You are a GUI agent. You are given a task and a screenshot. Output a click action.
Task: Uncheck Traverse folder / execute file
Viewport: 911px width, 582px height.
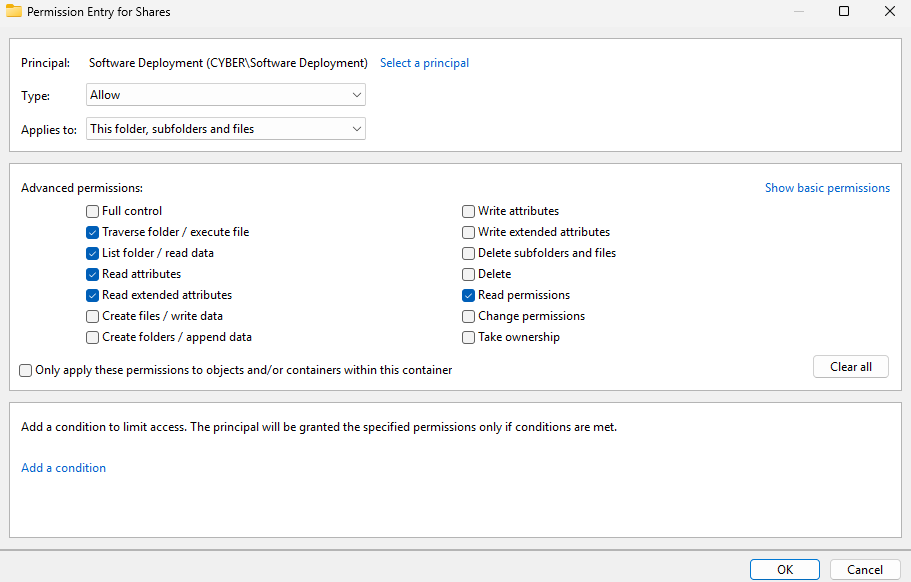(x=93, y=232)
